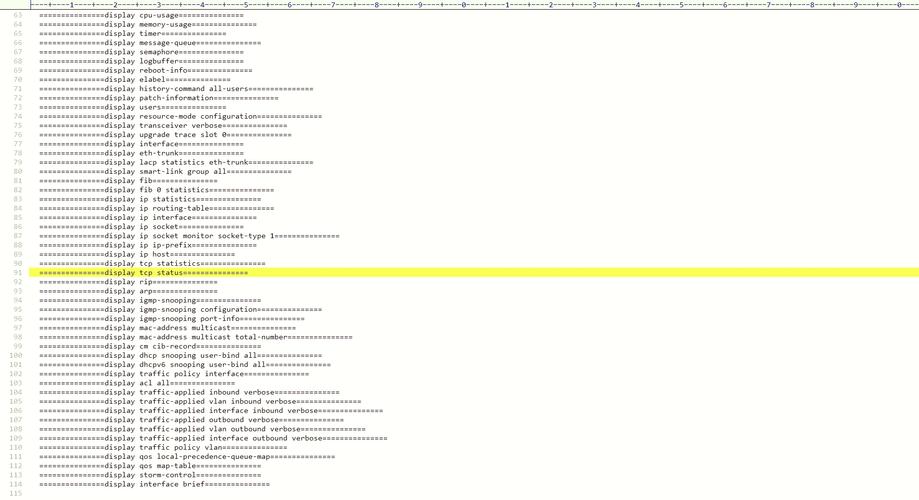Click the 'display acl all' line
Viewport: 919px width, 500px height.
[x=137, y=383]
